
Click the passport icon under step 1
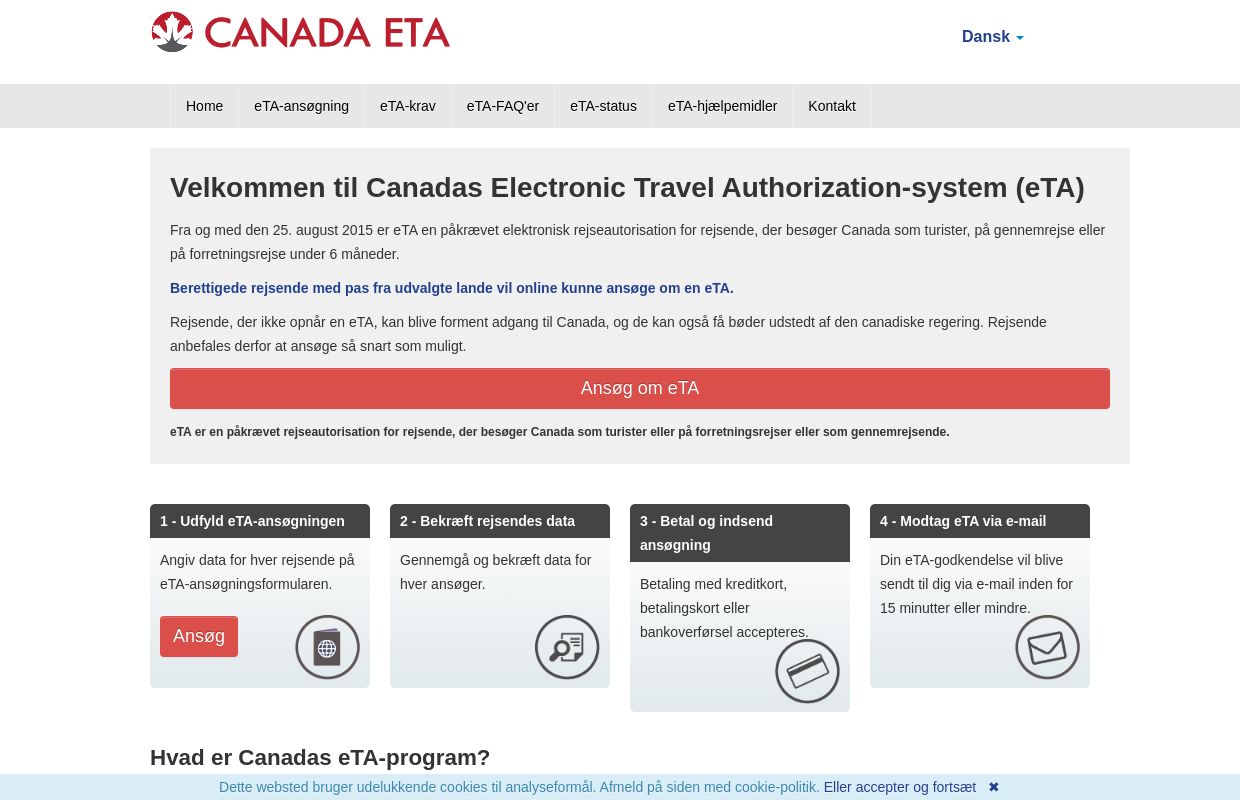tap(327, 647)
